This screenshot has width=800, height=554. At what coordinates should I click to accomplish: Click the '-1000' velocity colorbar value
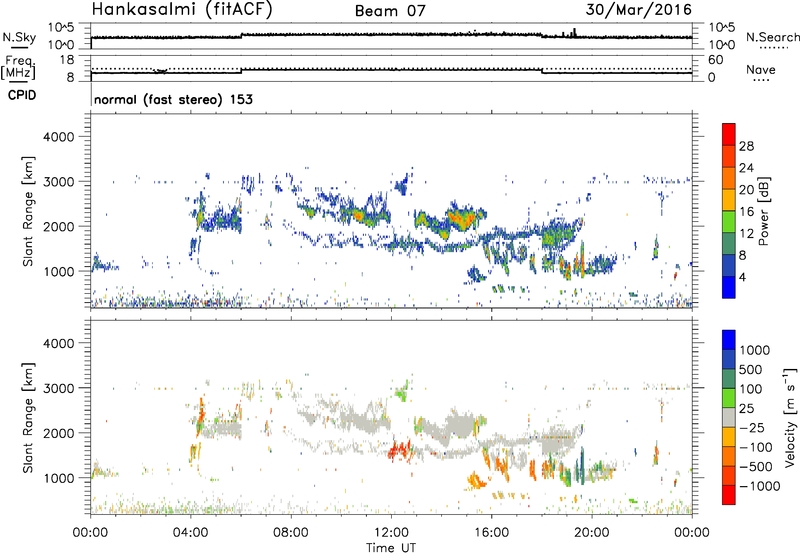click(759, 486)
